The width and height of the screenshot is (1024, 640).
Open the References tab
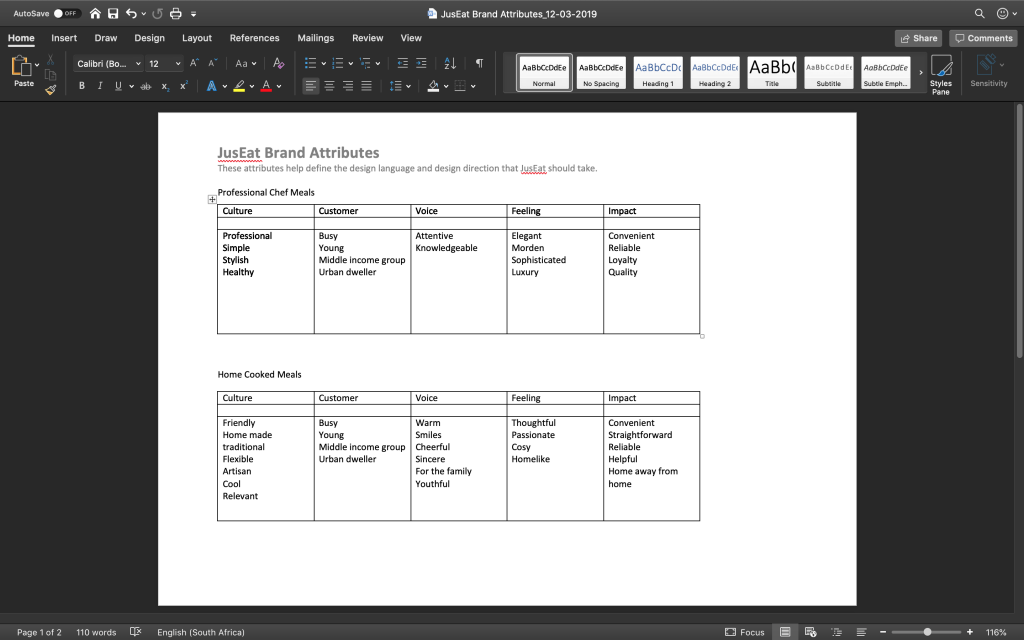[x=254, y=38]
